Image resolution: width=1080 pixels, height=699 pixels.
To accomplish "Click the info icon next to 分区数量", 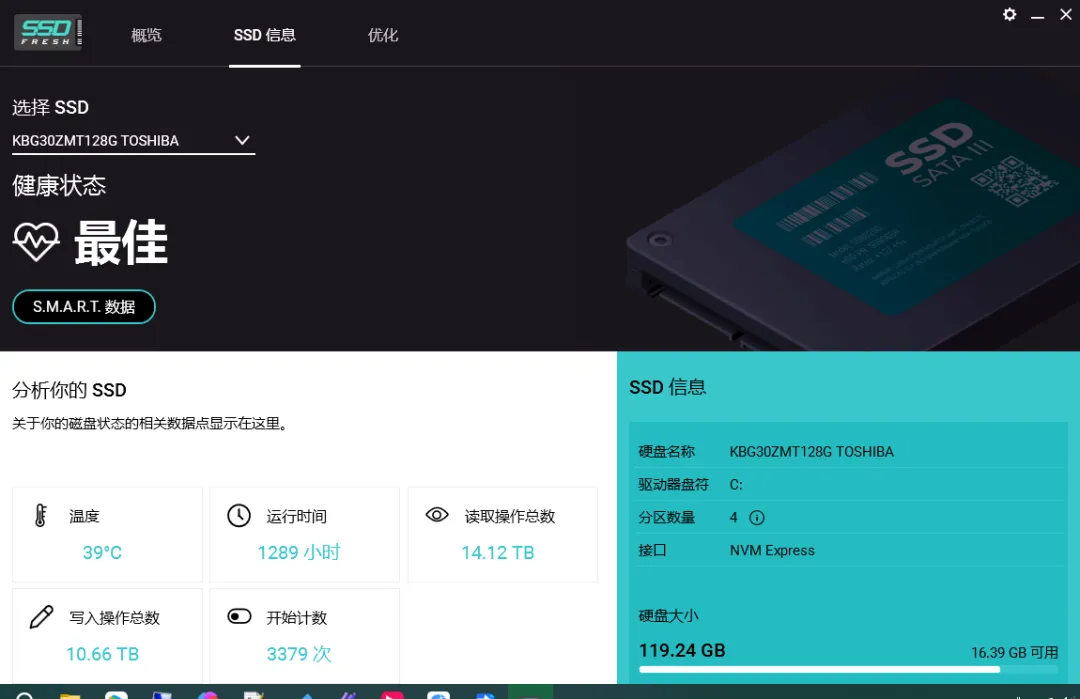I will pos(756,518).
